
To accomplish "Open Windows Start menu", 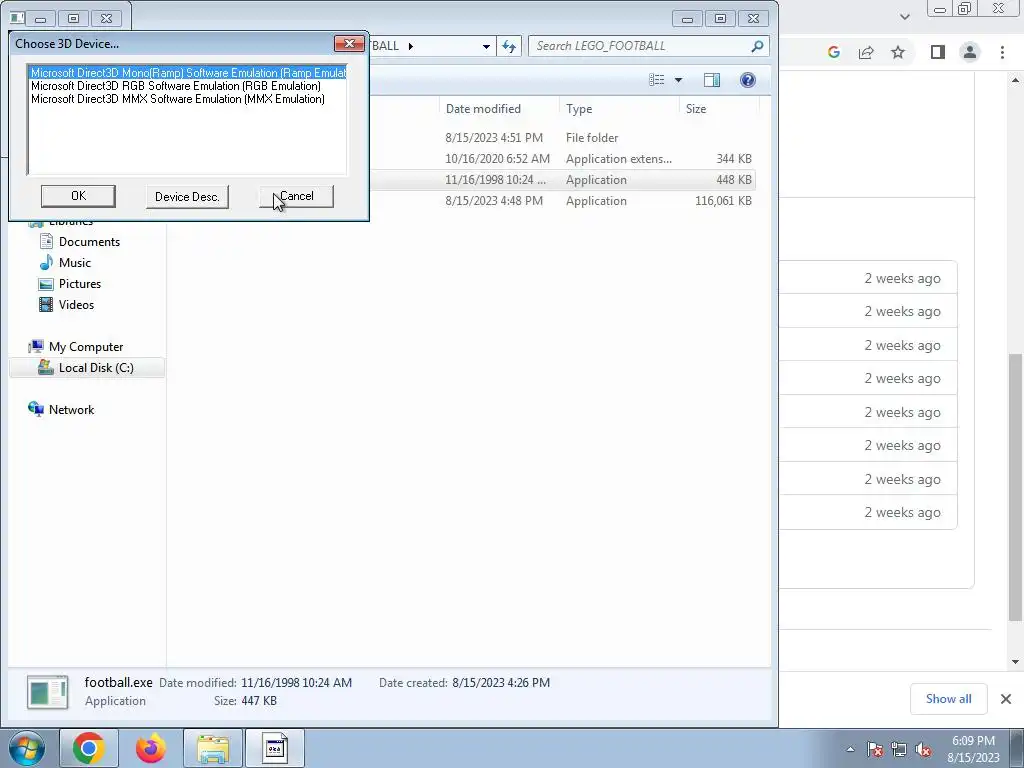I will pyautogui.click(x=27, y=748).
